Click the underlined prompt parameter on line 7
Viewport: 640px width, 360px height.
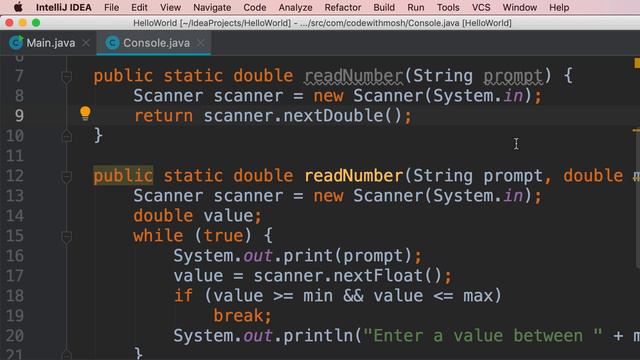(x=513, y=76)
